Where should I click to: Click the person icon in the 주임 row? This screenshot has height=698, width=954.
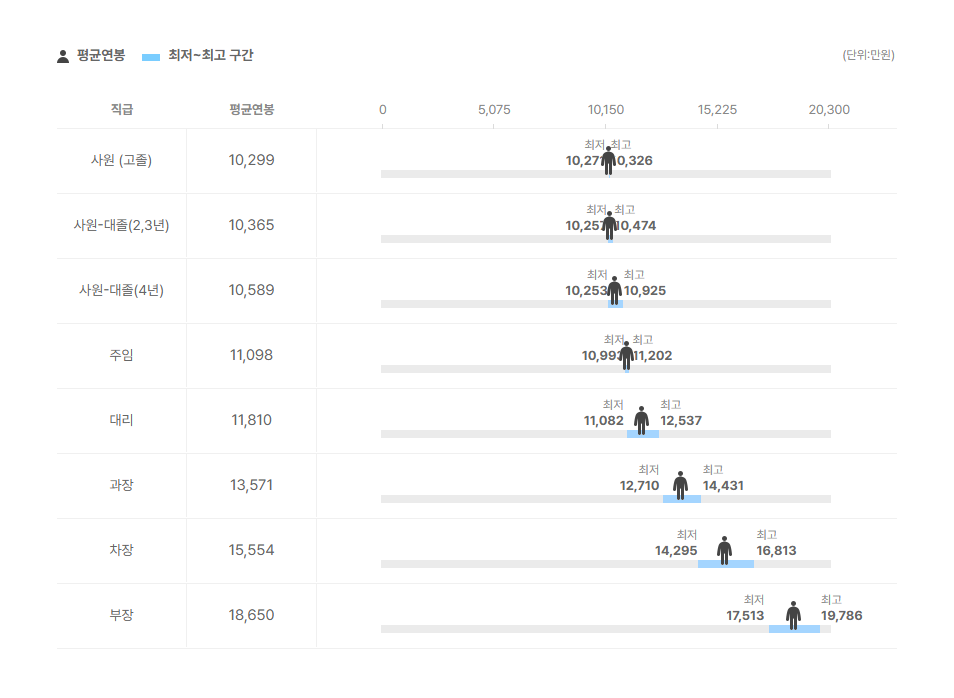pos(627,356)
